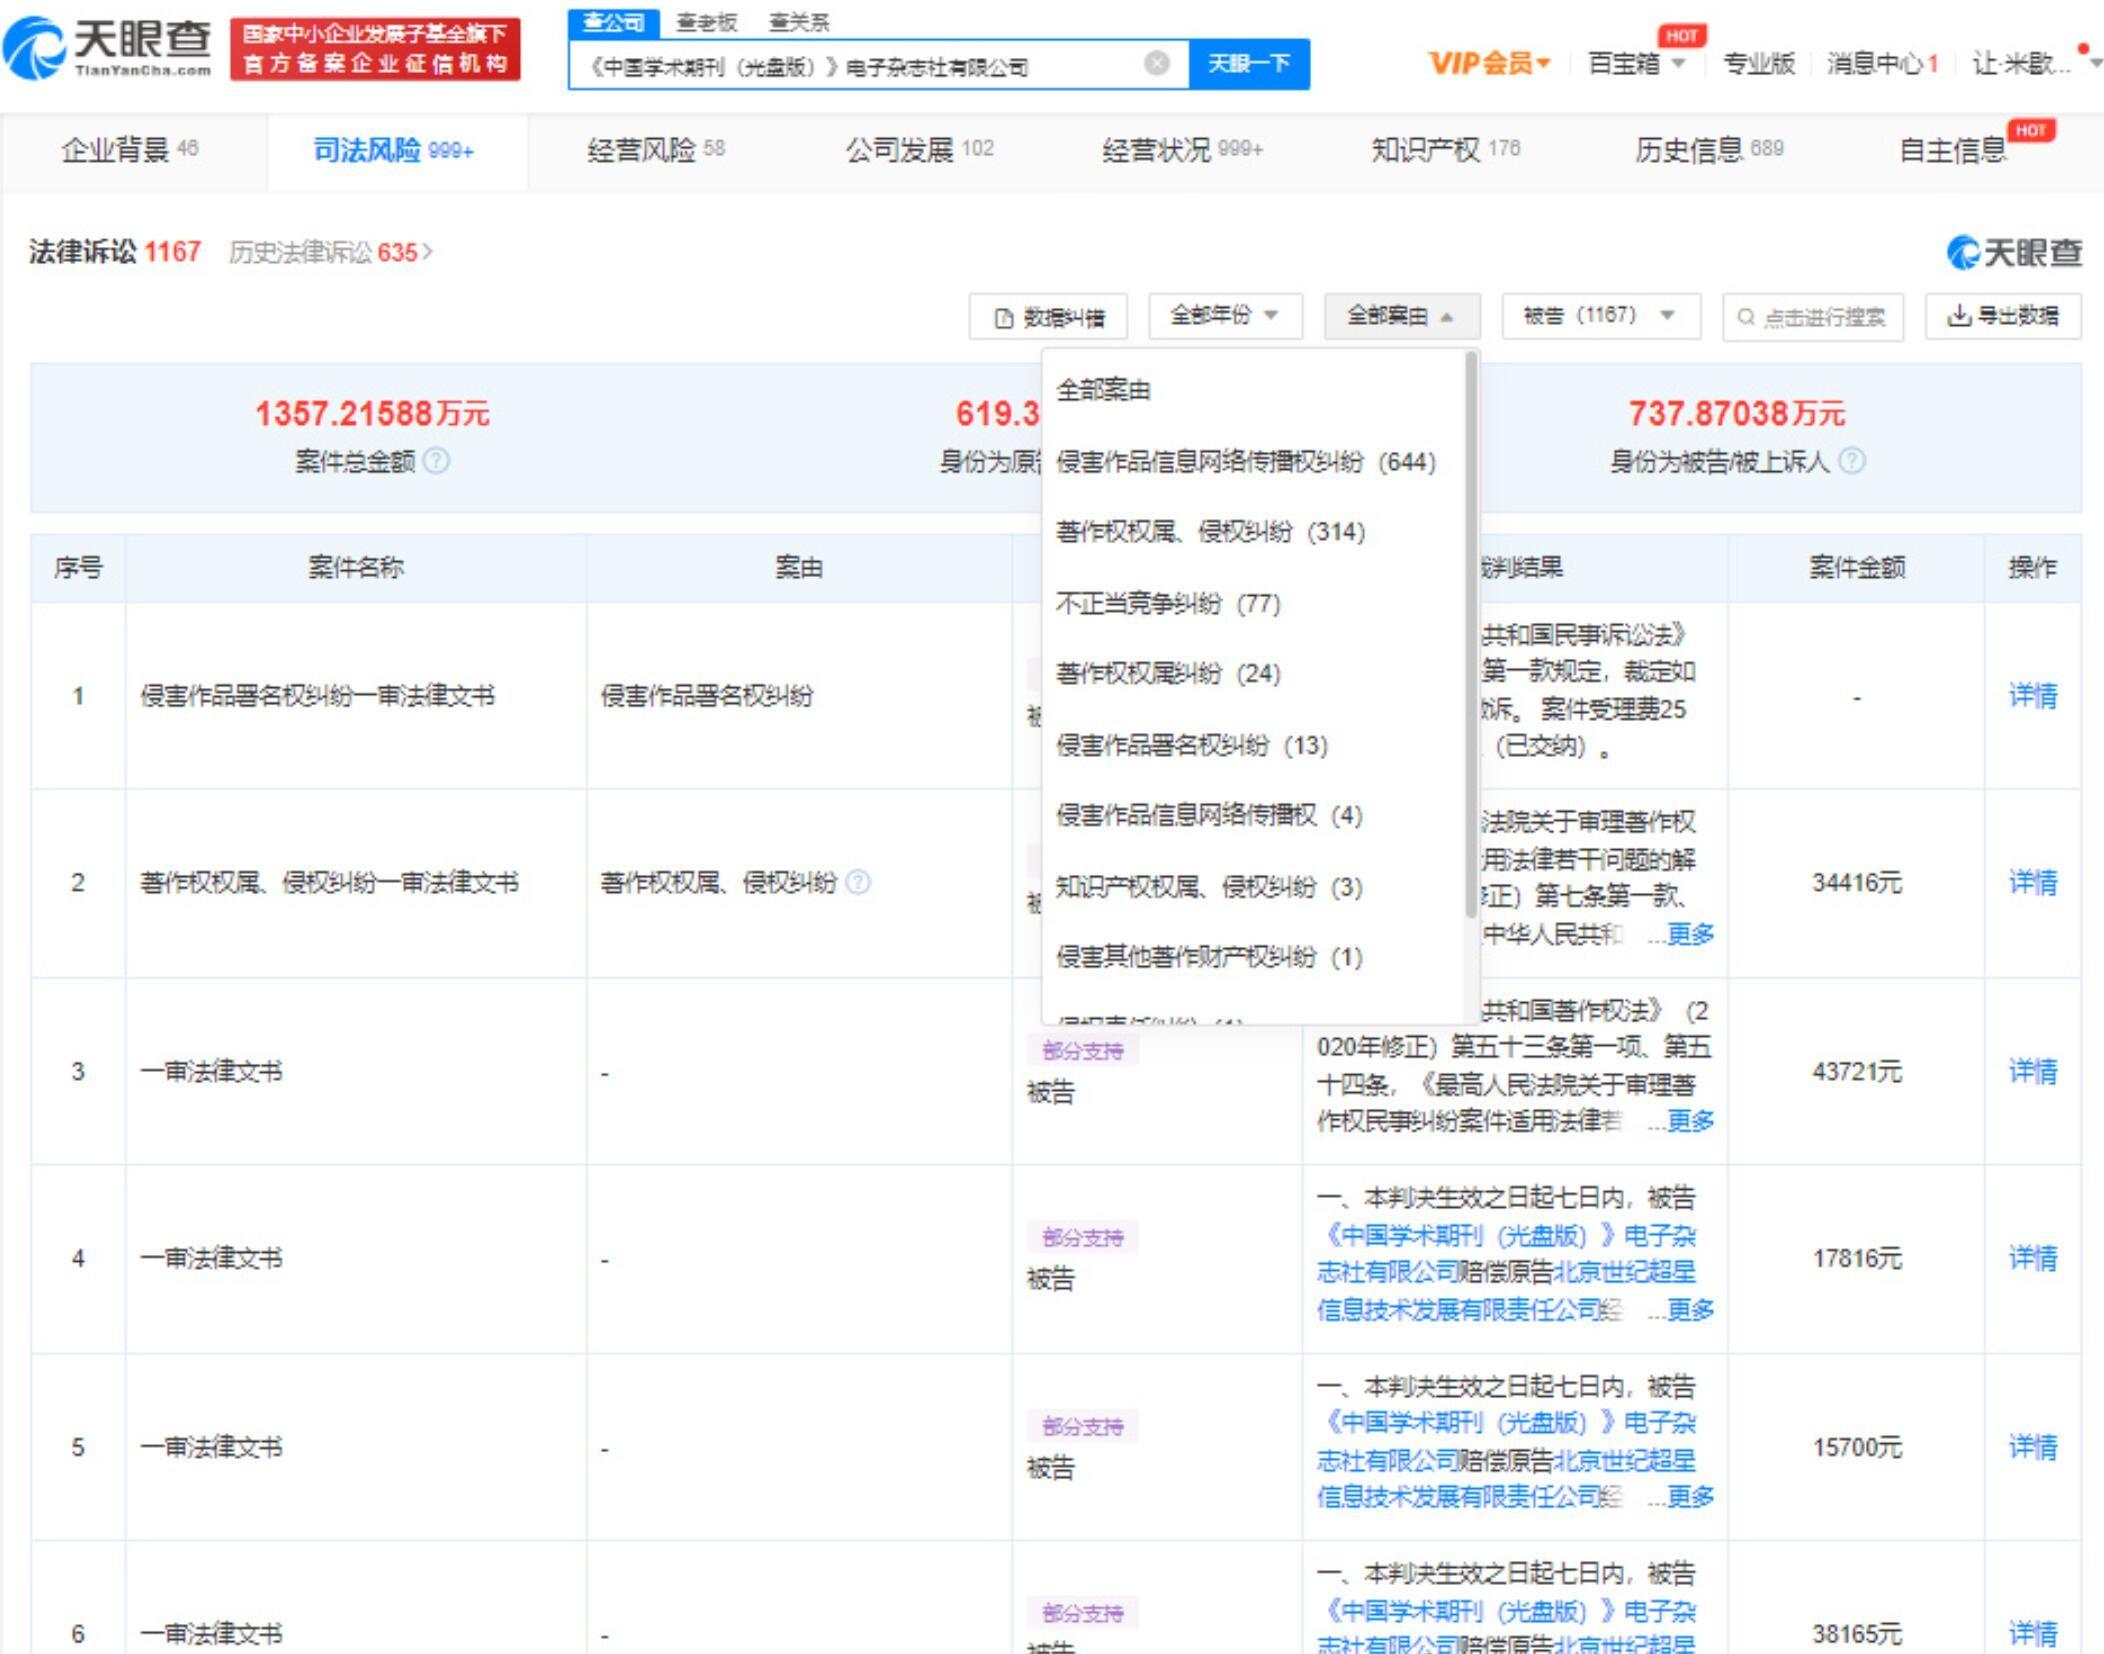Expand 更多 in row 2 judgment result
This screenshot has height=1654, width=2104.
tap(1690, 934)
